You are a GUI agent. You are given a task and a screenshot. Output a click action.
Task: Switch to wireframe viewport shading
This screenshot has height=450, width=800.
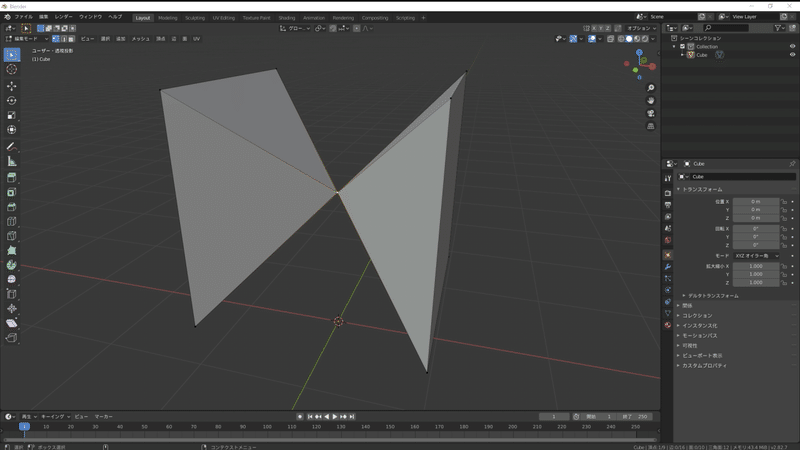621,39
